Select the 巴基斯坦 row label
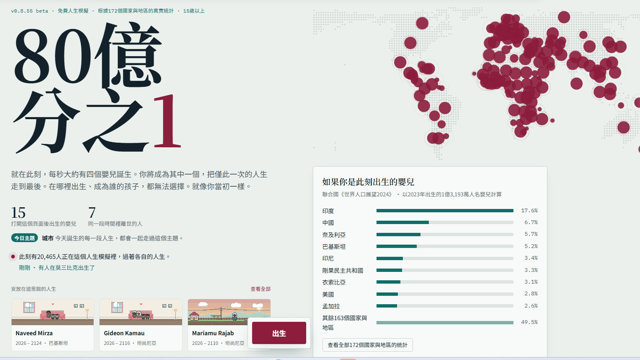Viewport: 640px width, 360px height. [x=334, y=247]
